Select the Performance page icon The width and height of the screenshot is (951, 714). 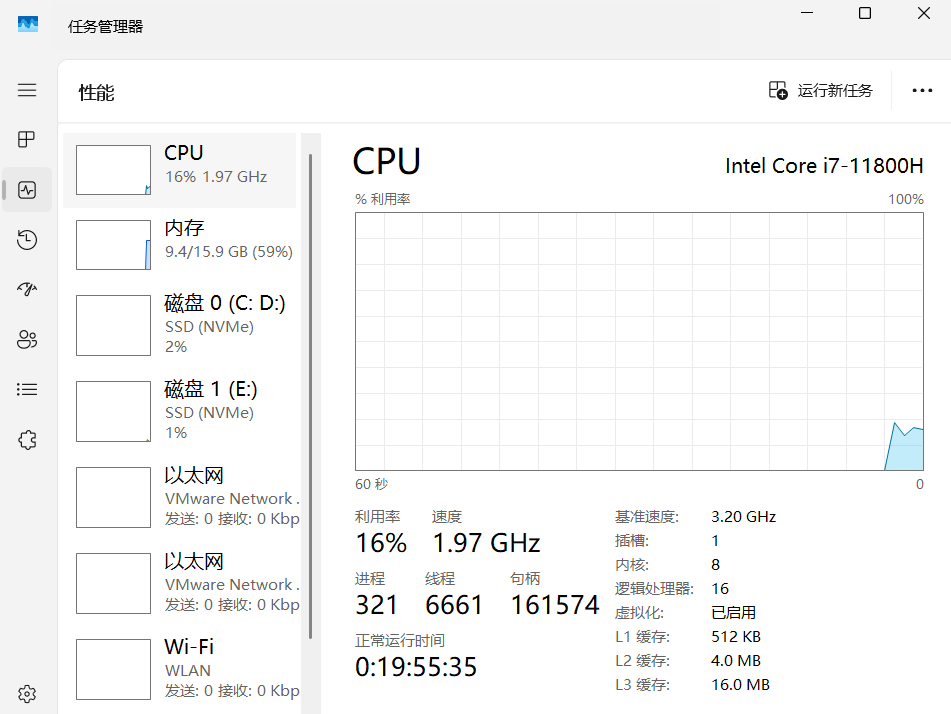click(27, 190)
